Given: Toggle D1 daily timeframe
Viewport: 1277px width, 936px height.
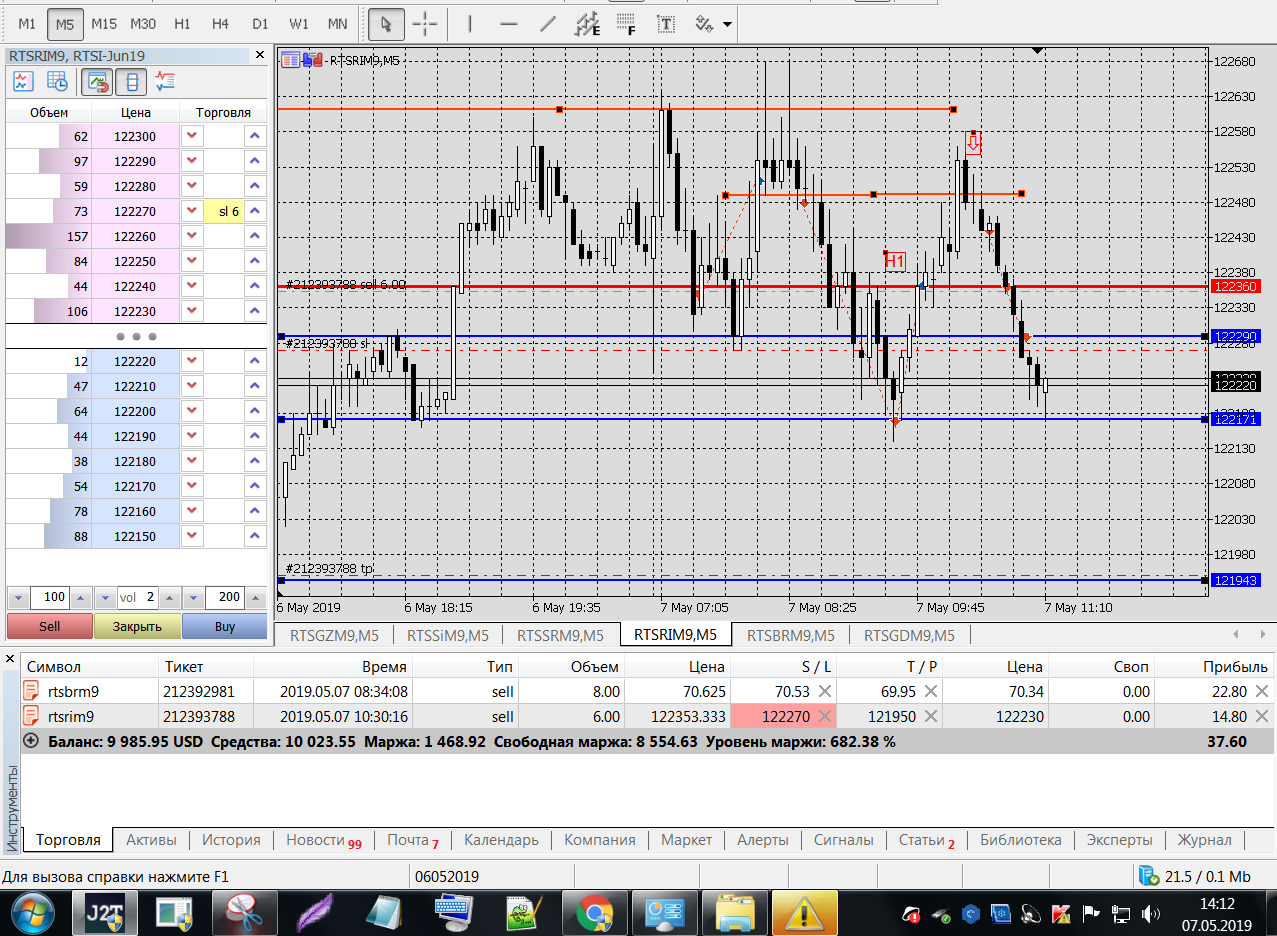Looking at the screenshot, I should [x=260, y=23].
